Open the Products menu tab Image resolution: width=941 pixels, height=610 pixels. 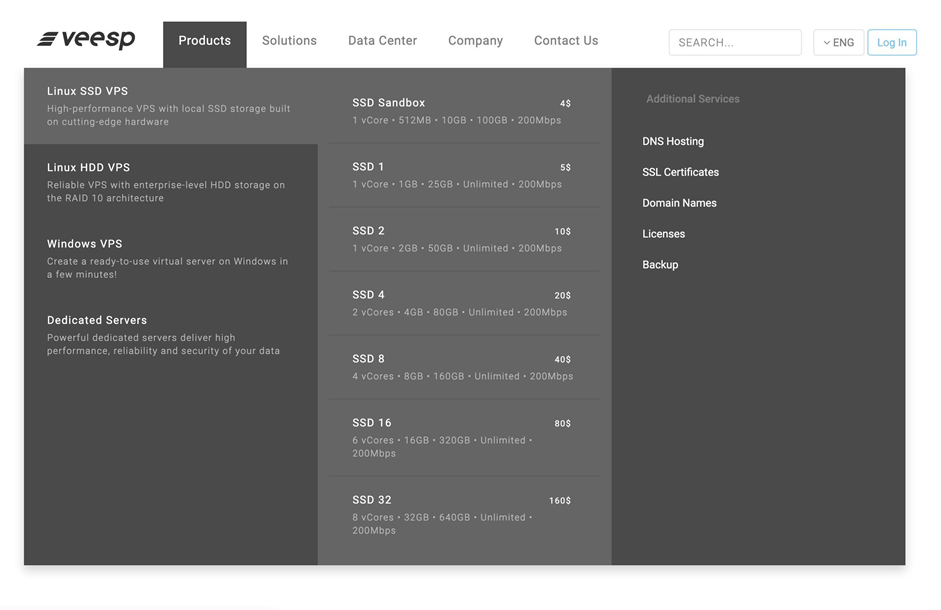[x=205, y=44]
